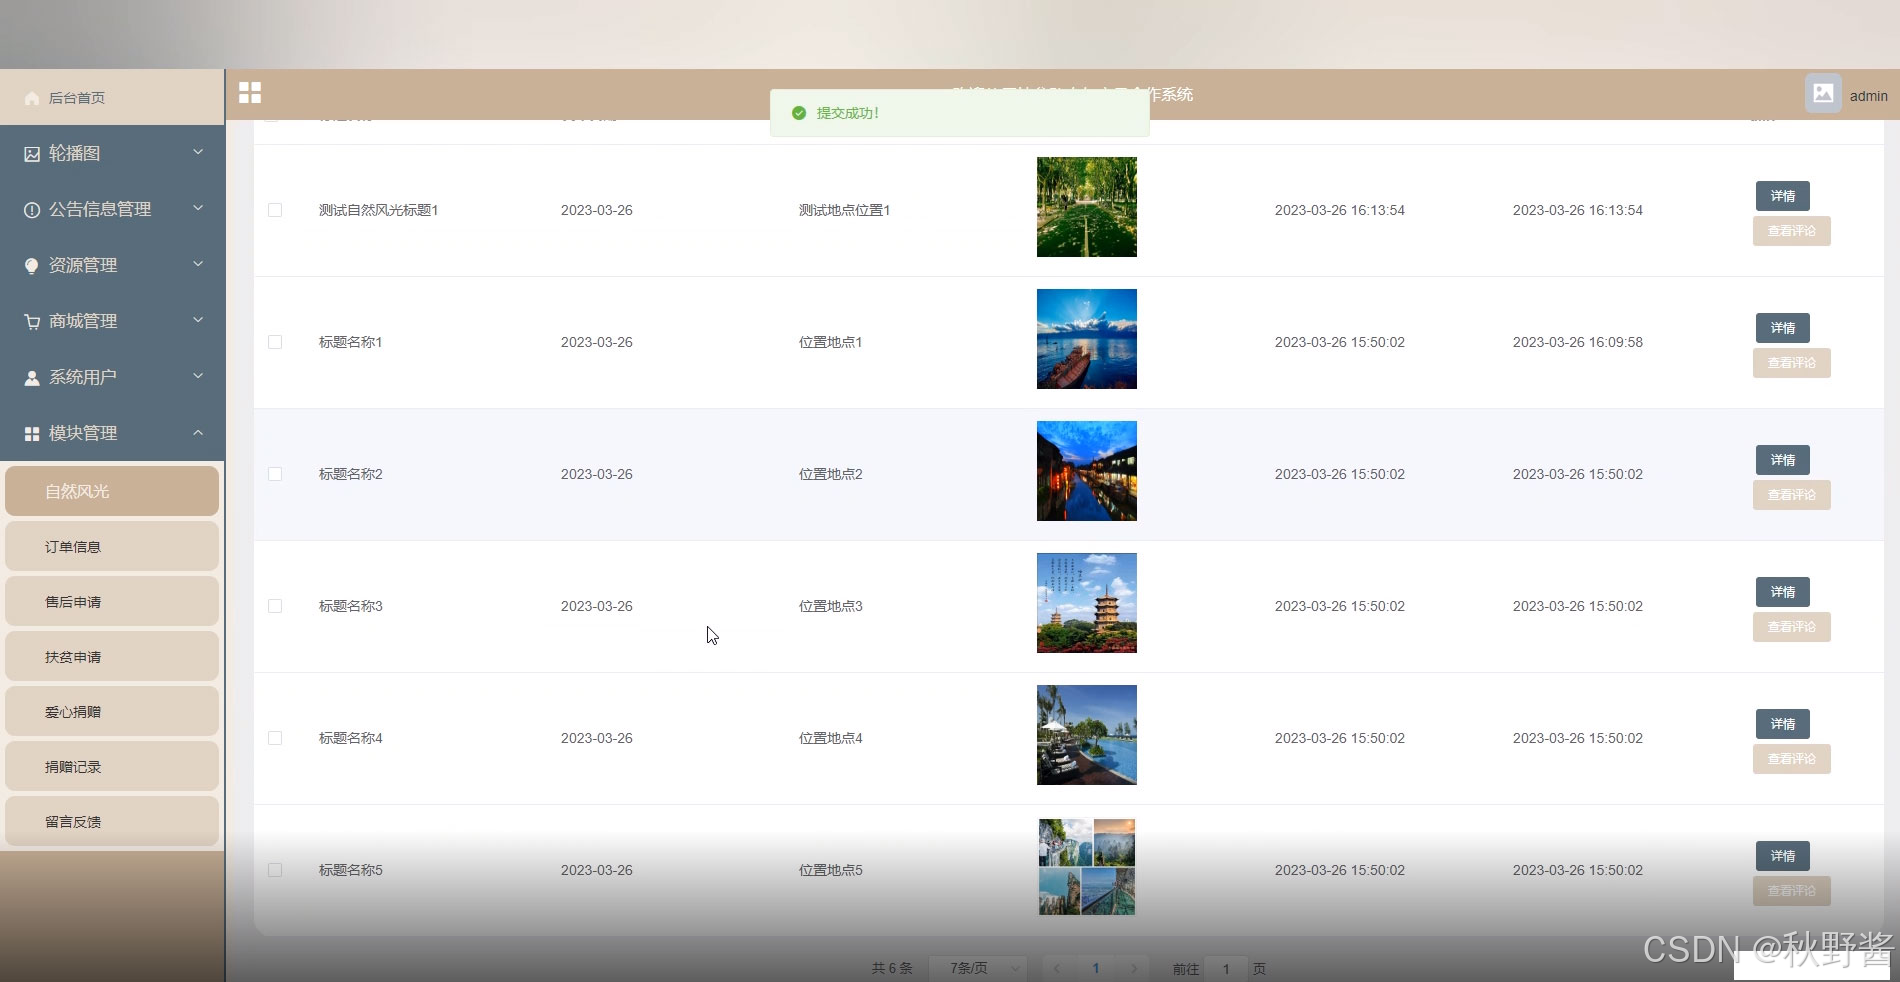Click the green success check icon
Screen dimensions: 1900x982
click(799, 113)
